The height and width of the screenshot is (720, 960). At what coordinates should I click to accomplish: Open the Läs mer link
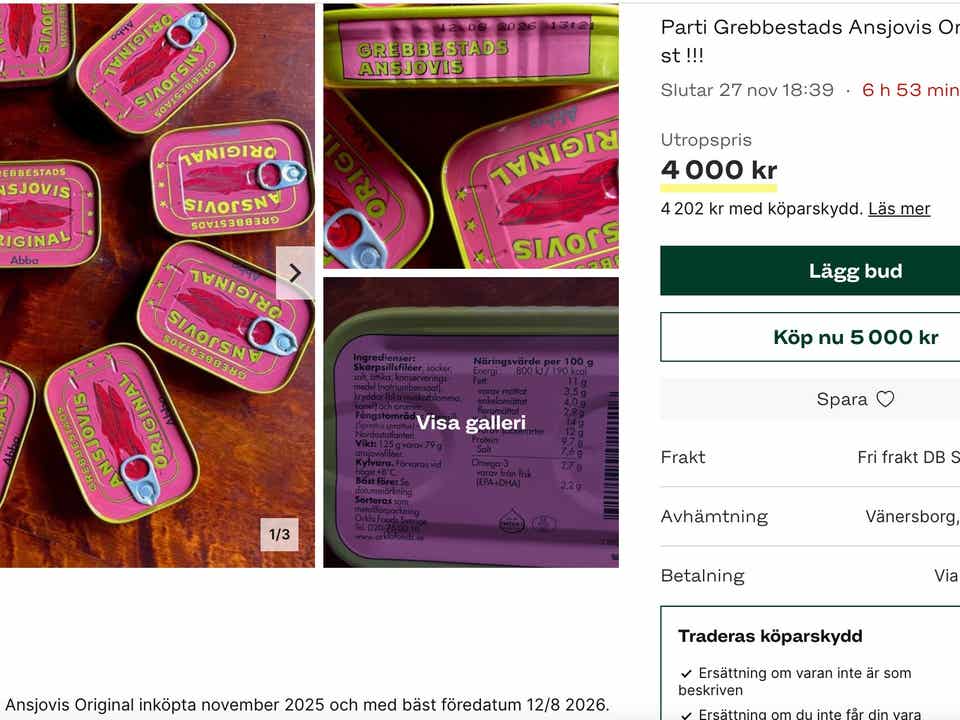(x=899, y=209)
